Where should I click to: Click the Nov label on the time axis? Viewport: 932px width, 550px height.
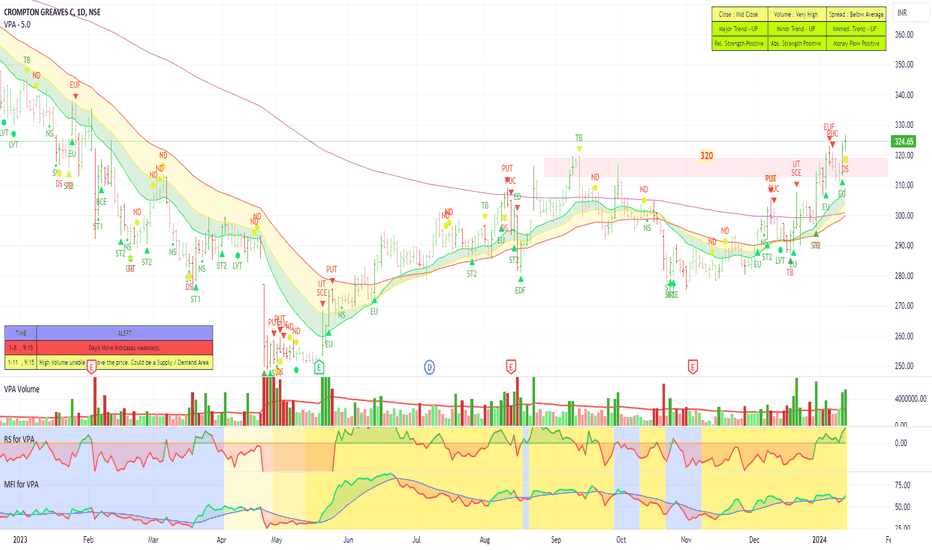686,540
